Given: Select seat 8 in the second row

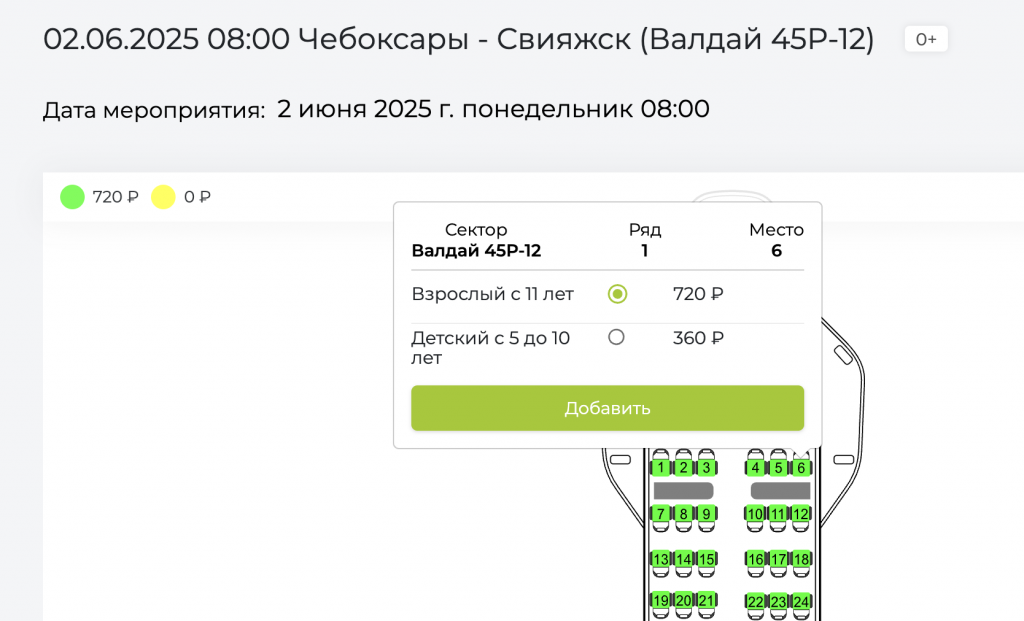Looking at the screenshot, I should 683,514.
